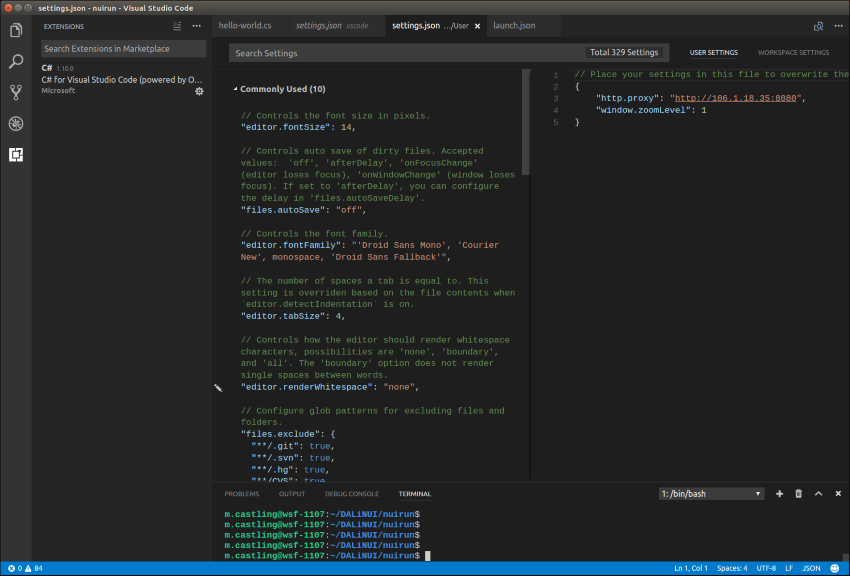Image resolution: width=850 pixels, height=576 pixels.
Task: Click the gear icon for C# extension
Action: pos(199,91)
